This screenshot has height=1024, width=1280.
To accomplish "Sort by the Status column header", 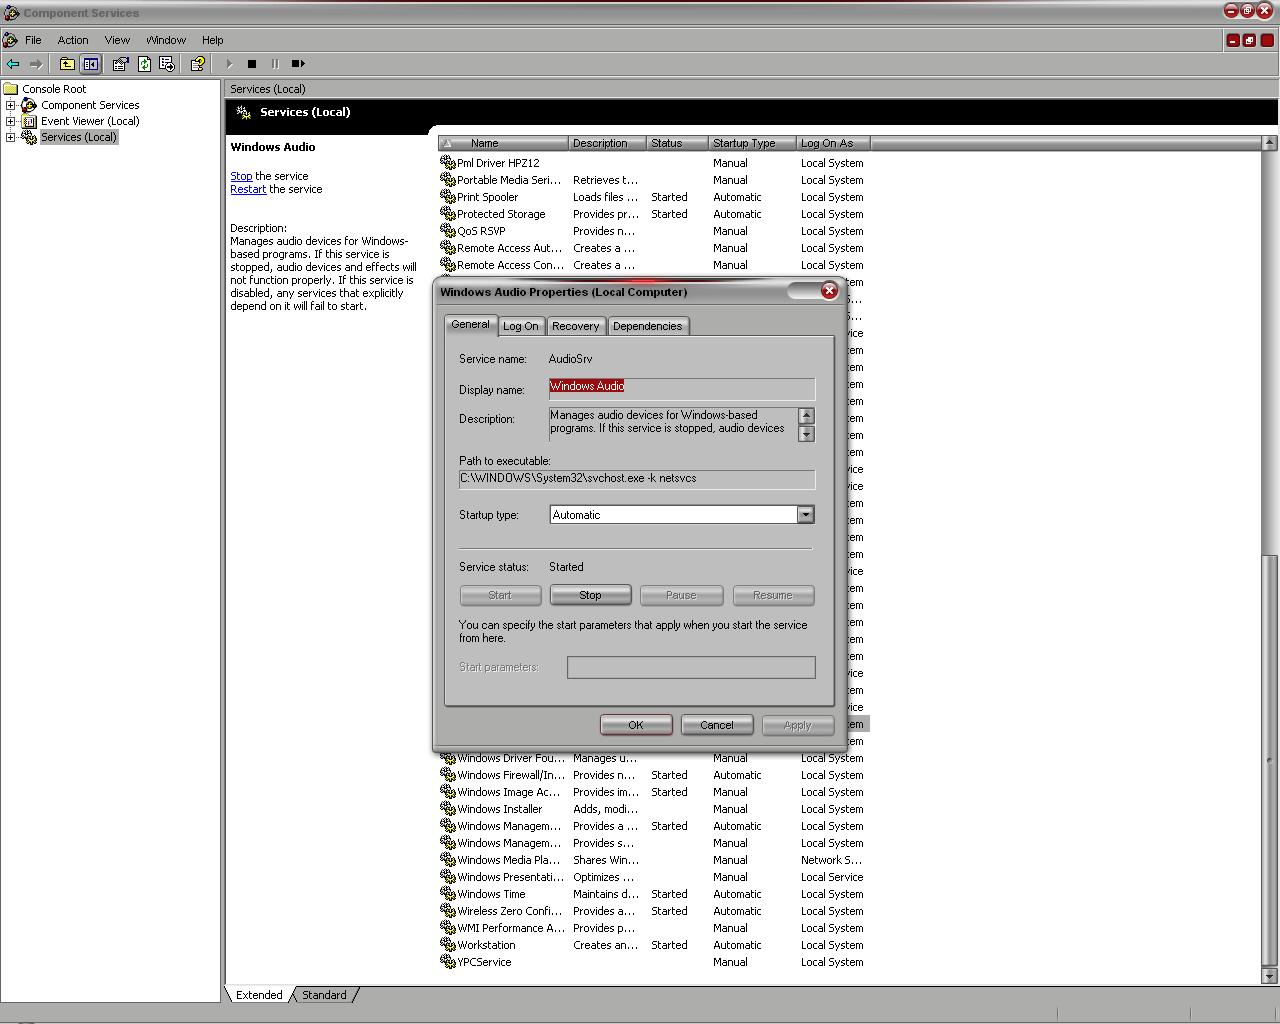I will [x=678, y=143].
